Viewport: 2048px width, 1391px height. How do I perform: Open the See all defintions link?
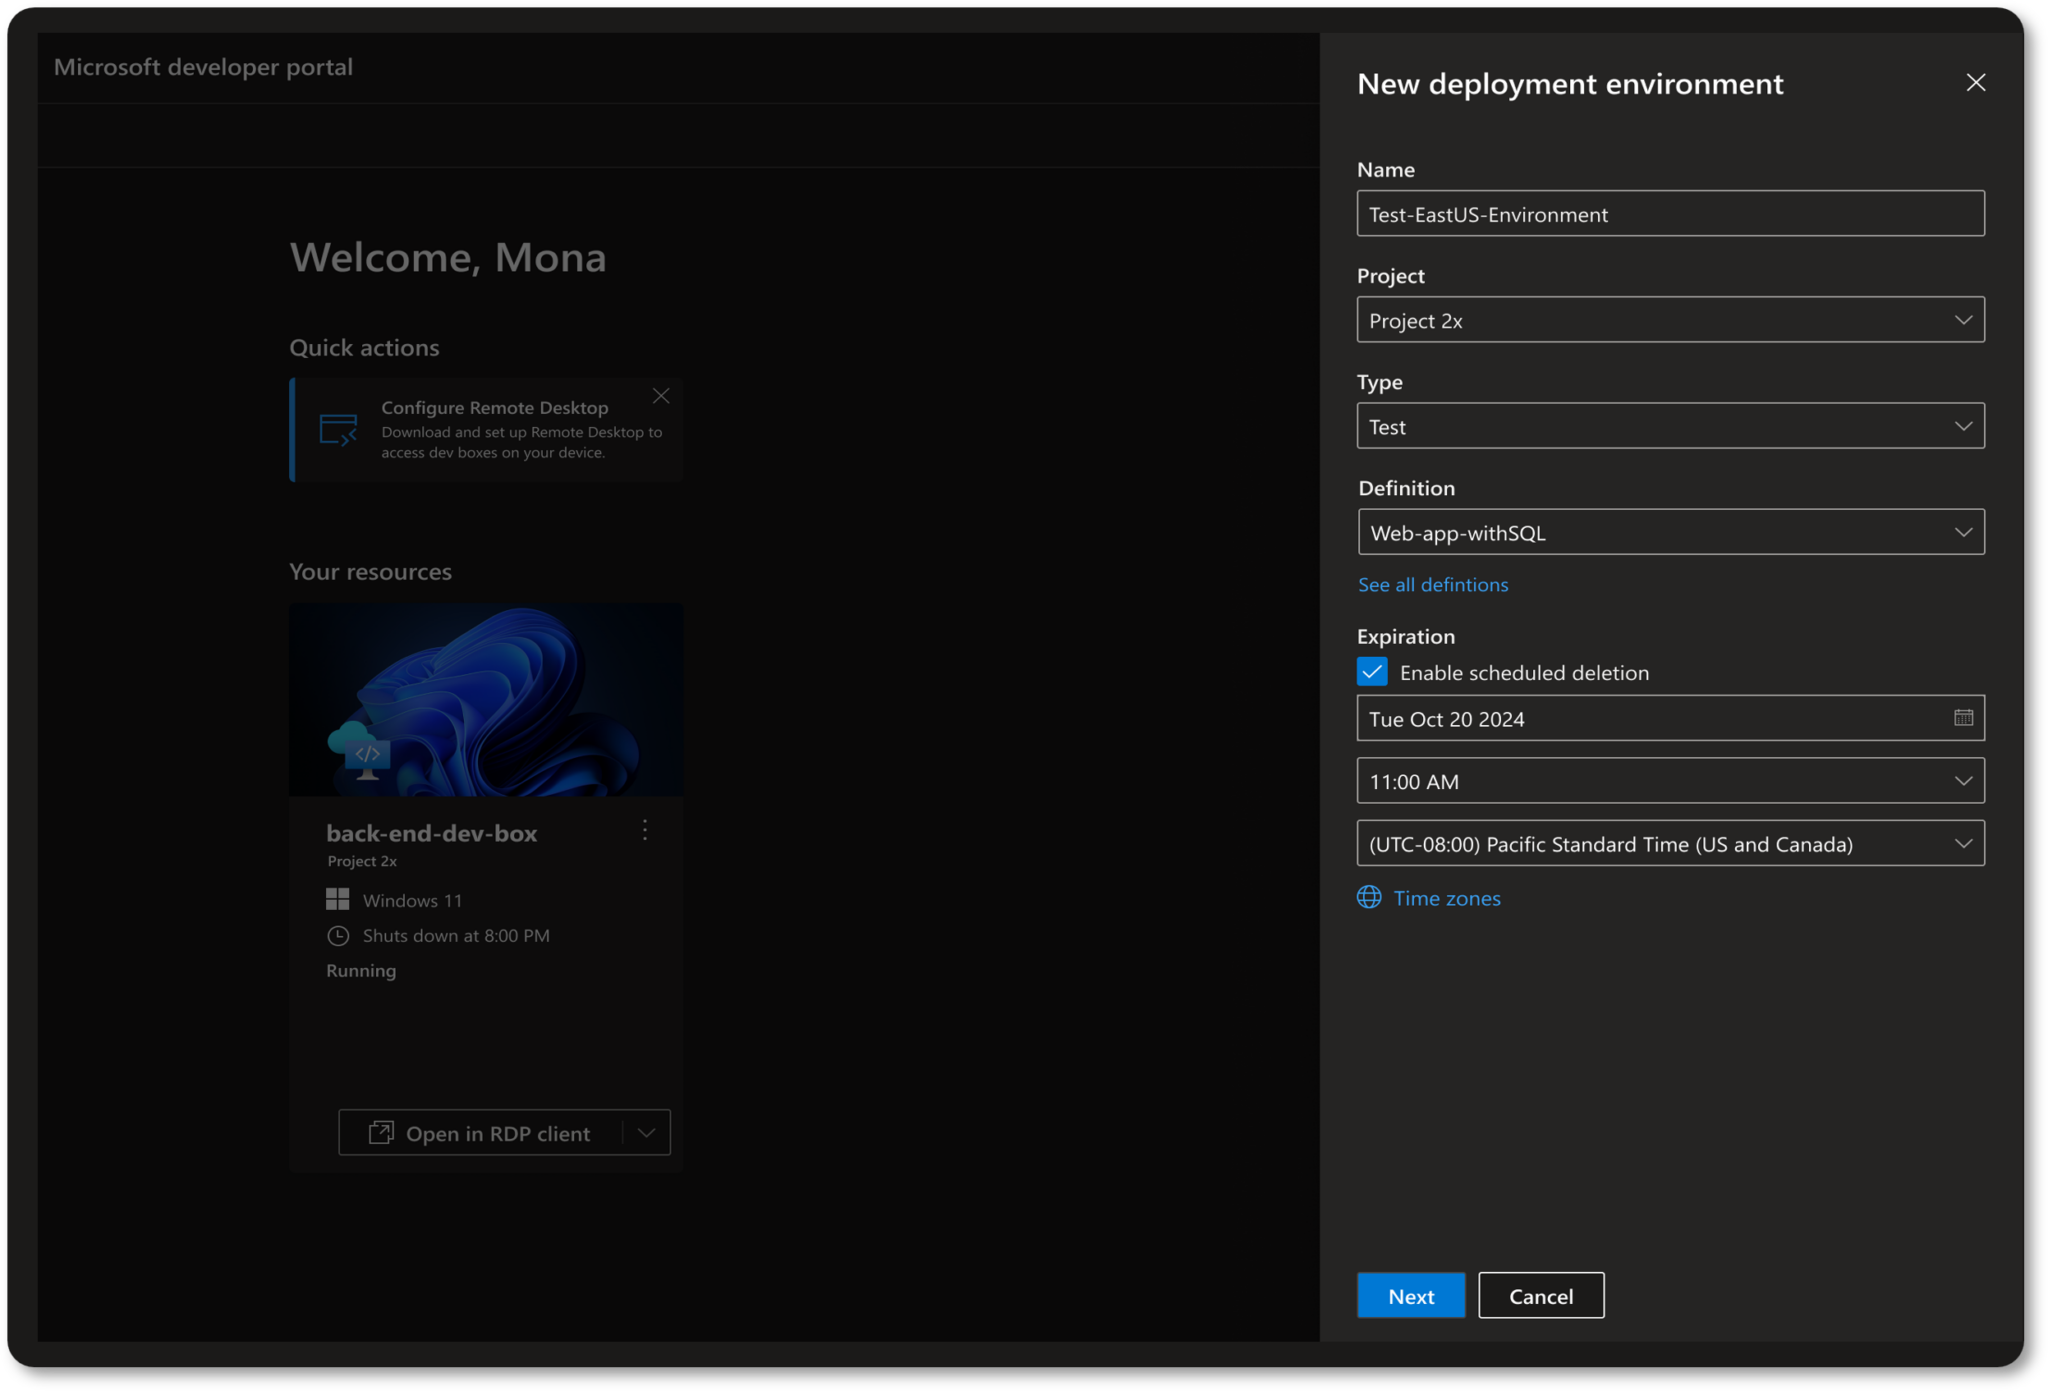click(1432, 585)
